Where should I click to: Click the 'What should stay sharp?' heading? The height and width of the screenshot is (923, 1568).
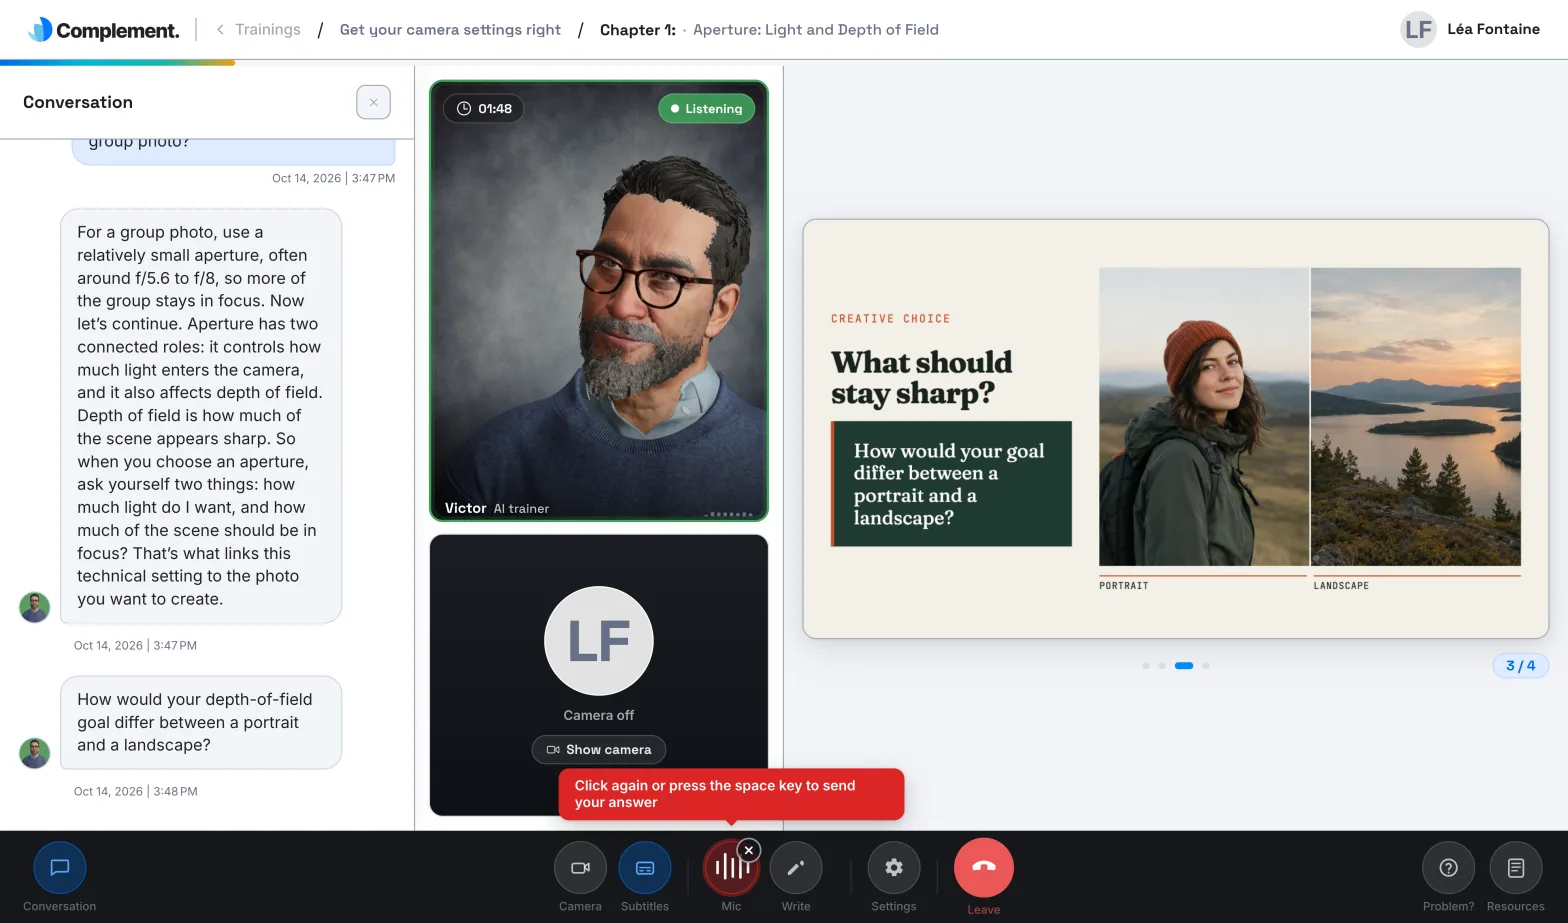921,377
